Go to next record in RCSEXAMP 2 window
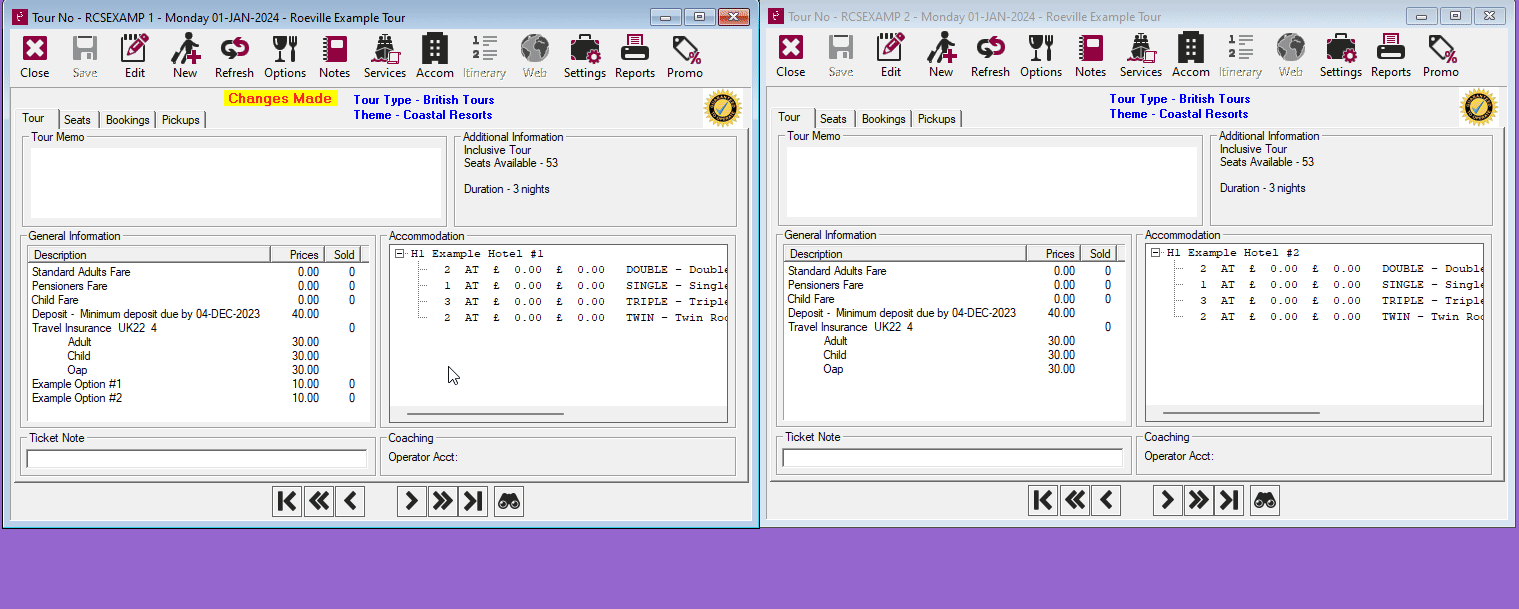1519x609 pixels. (x=1167, y=500)
